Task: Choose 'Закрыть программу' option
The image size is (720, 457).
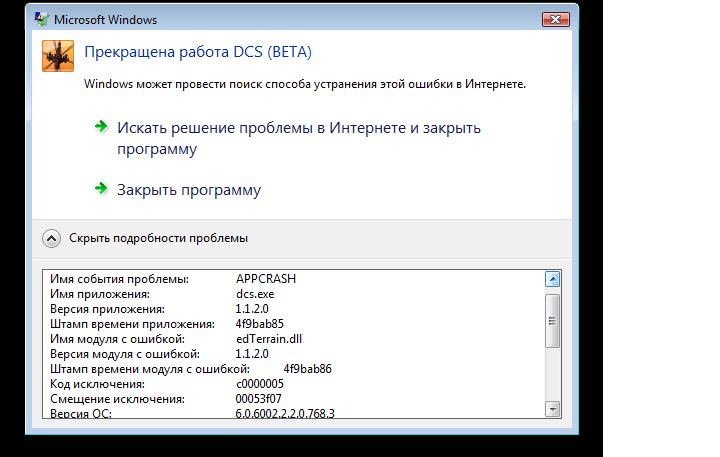Action: click(x=189, y=190)
